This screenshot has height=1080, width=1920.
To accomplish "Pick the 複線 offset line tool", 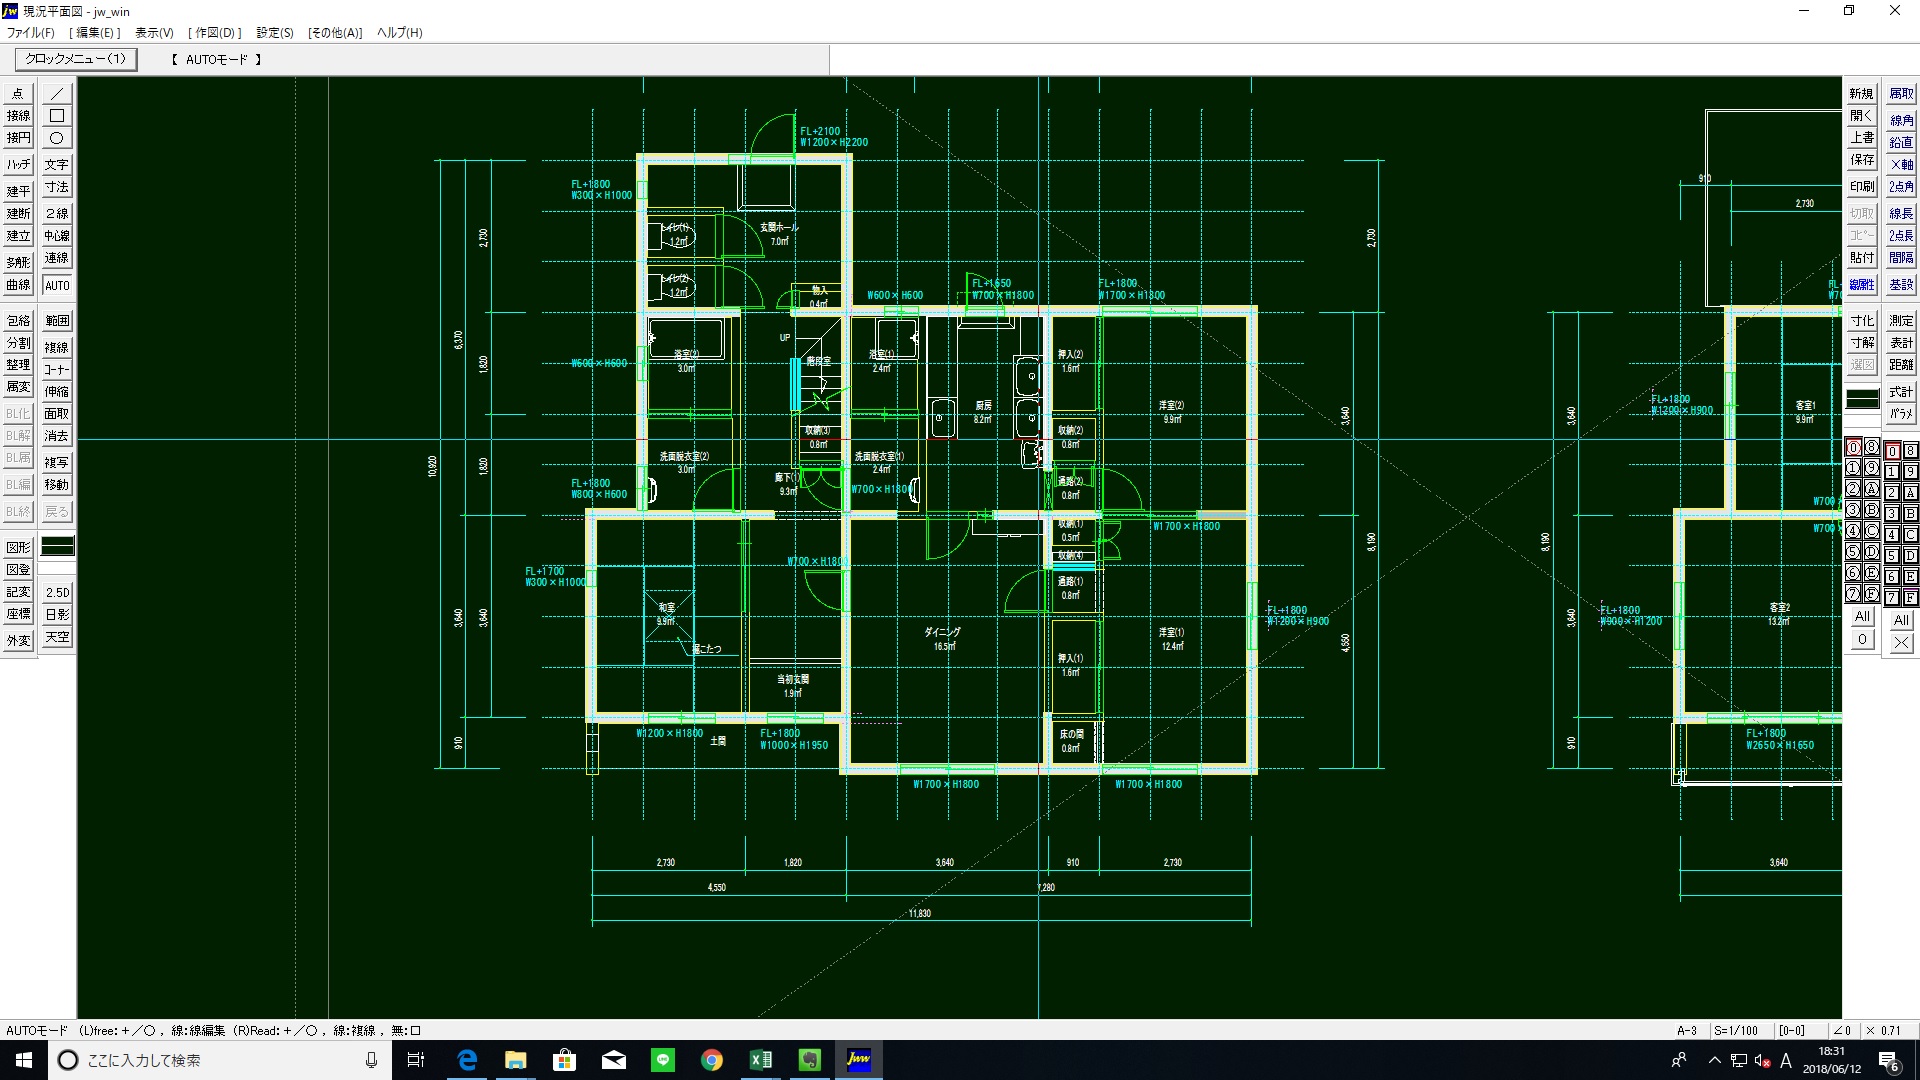I will point(57,348).
